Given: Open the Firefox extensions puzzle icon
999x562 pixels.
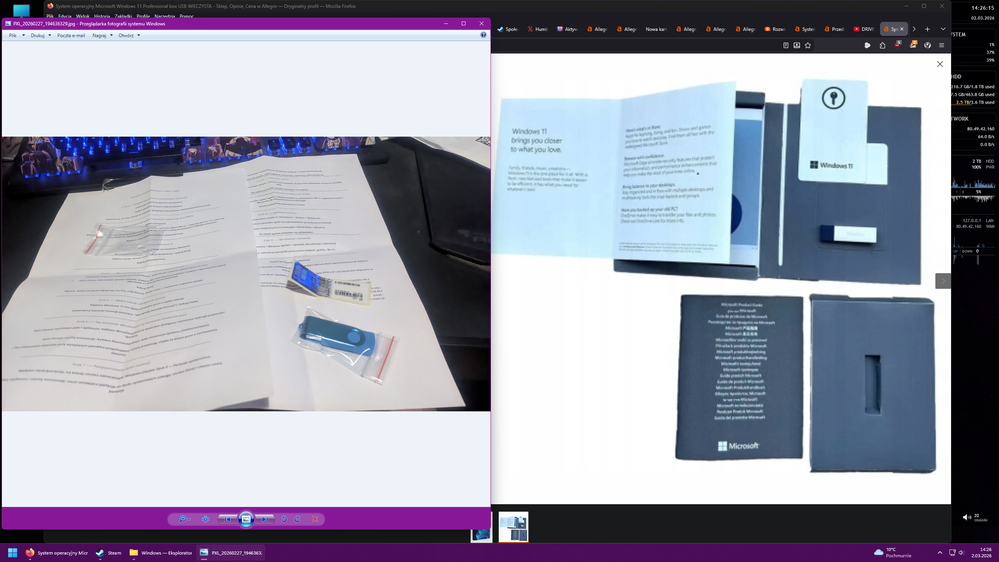Looking at the screenshot, I should 882,45.
